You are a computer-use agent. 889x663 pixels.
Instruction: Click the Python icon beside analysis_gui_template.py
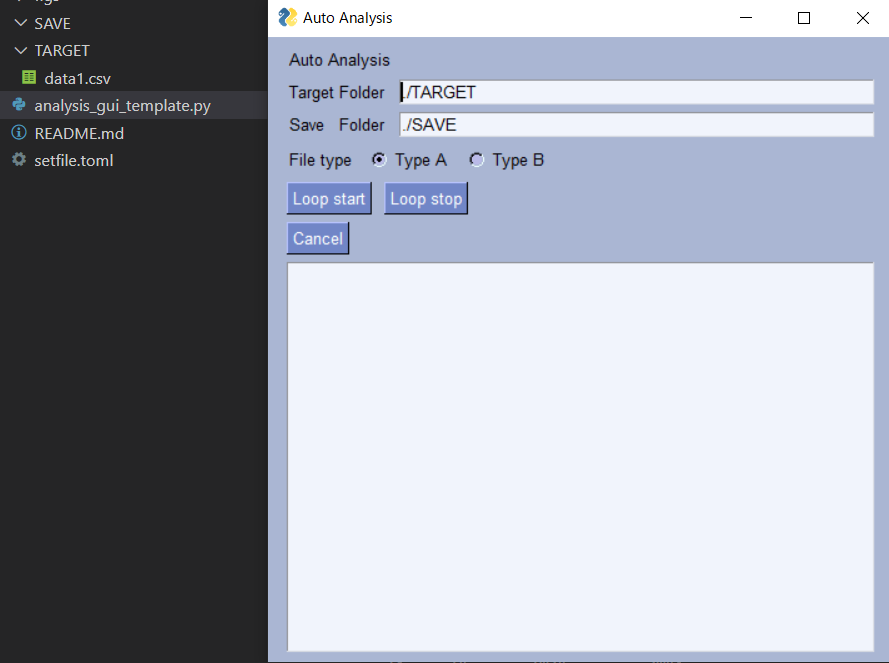[x=20, y=105]
